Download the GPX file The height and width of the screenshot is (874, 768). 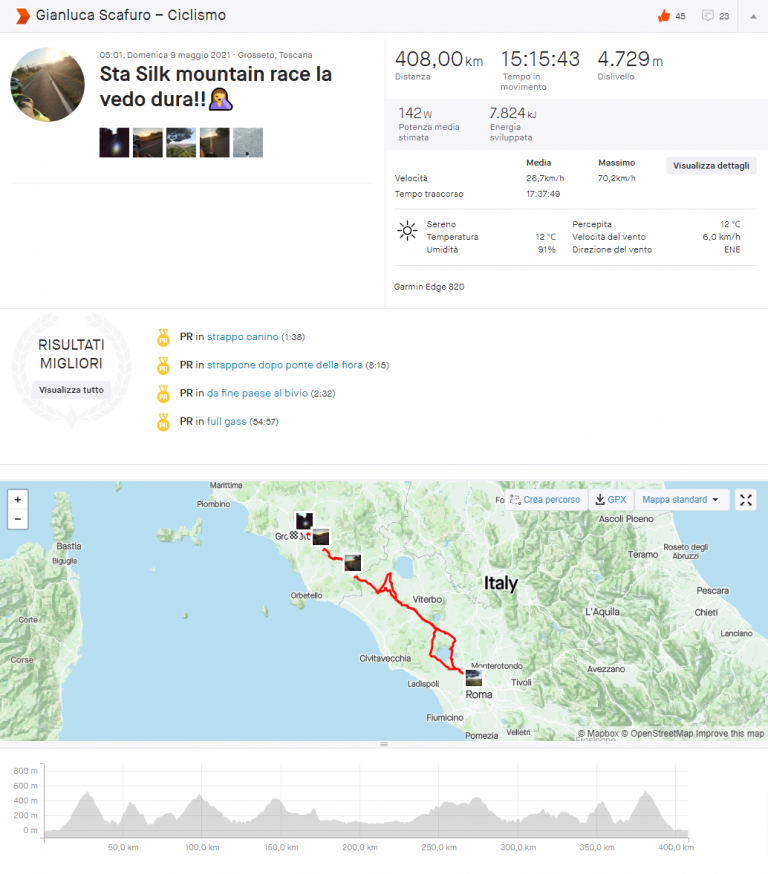point(610,499)
